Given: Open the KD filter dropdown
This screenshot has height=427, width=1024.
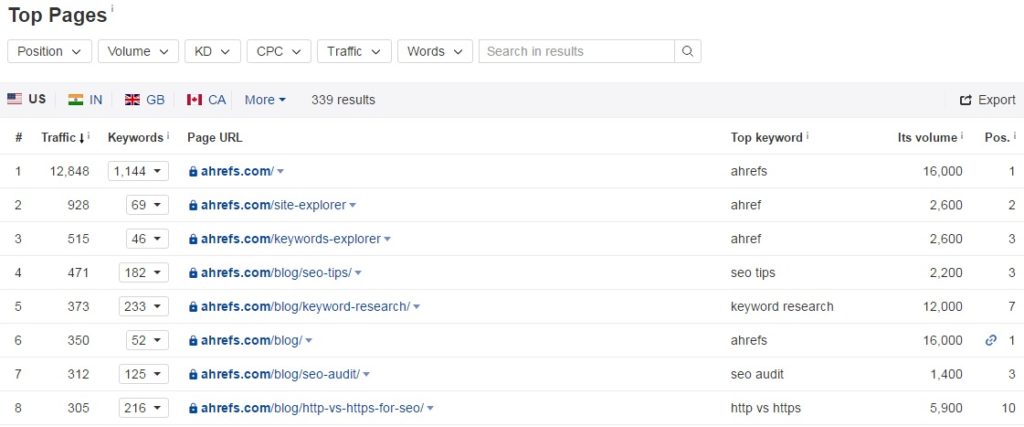Looking at the screenshot, I should [213, 52].
